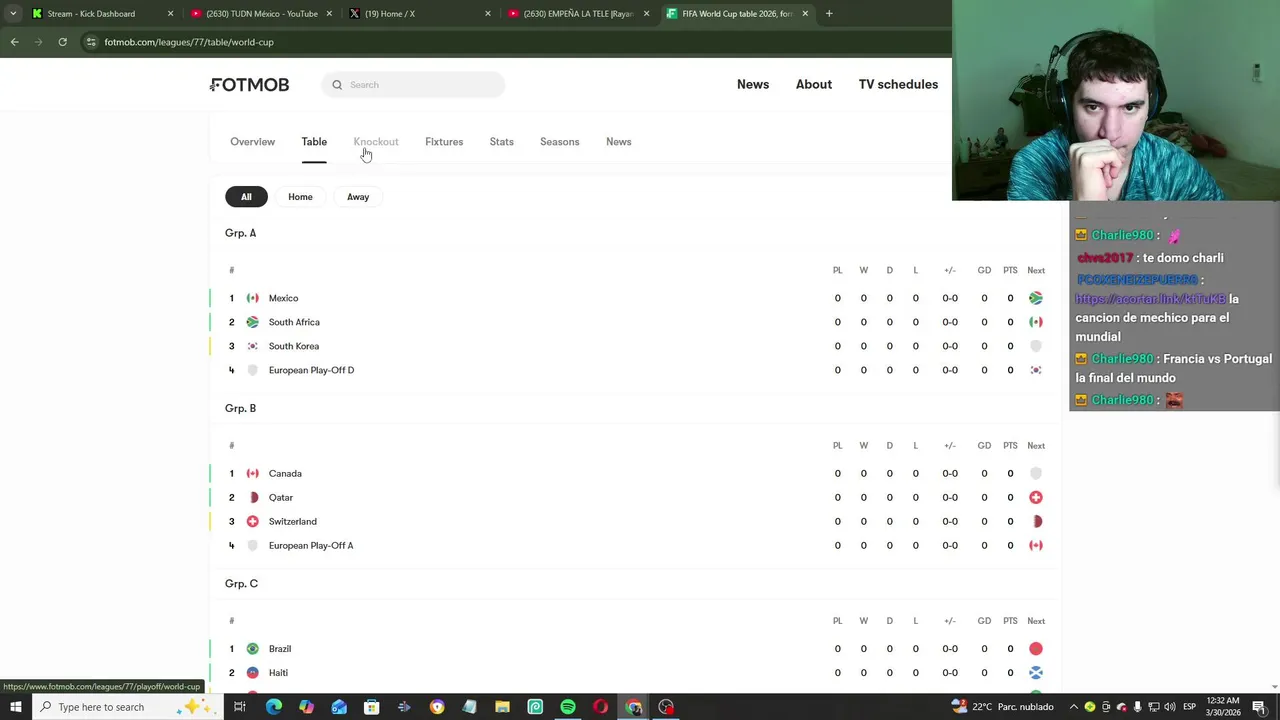The image size is (1280, 720).
Task: Click Mexico's next opponent icon
Action: 1036,298
